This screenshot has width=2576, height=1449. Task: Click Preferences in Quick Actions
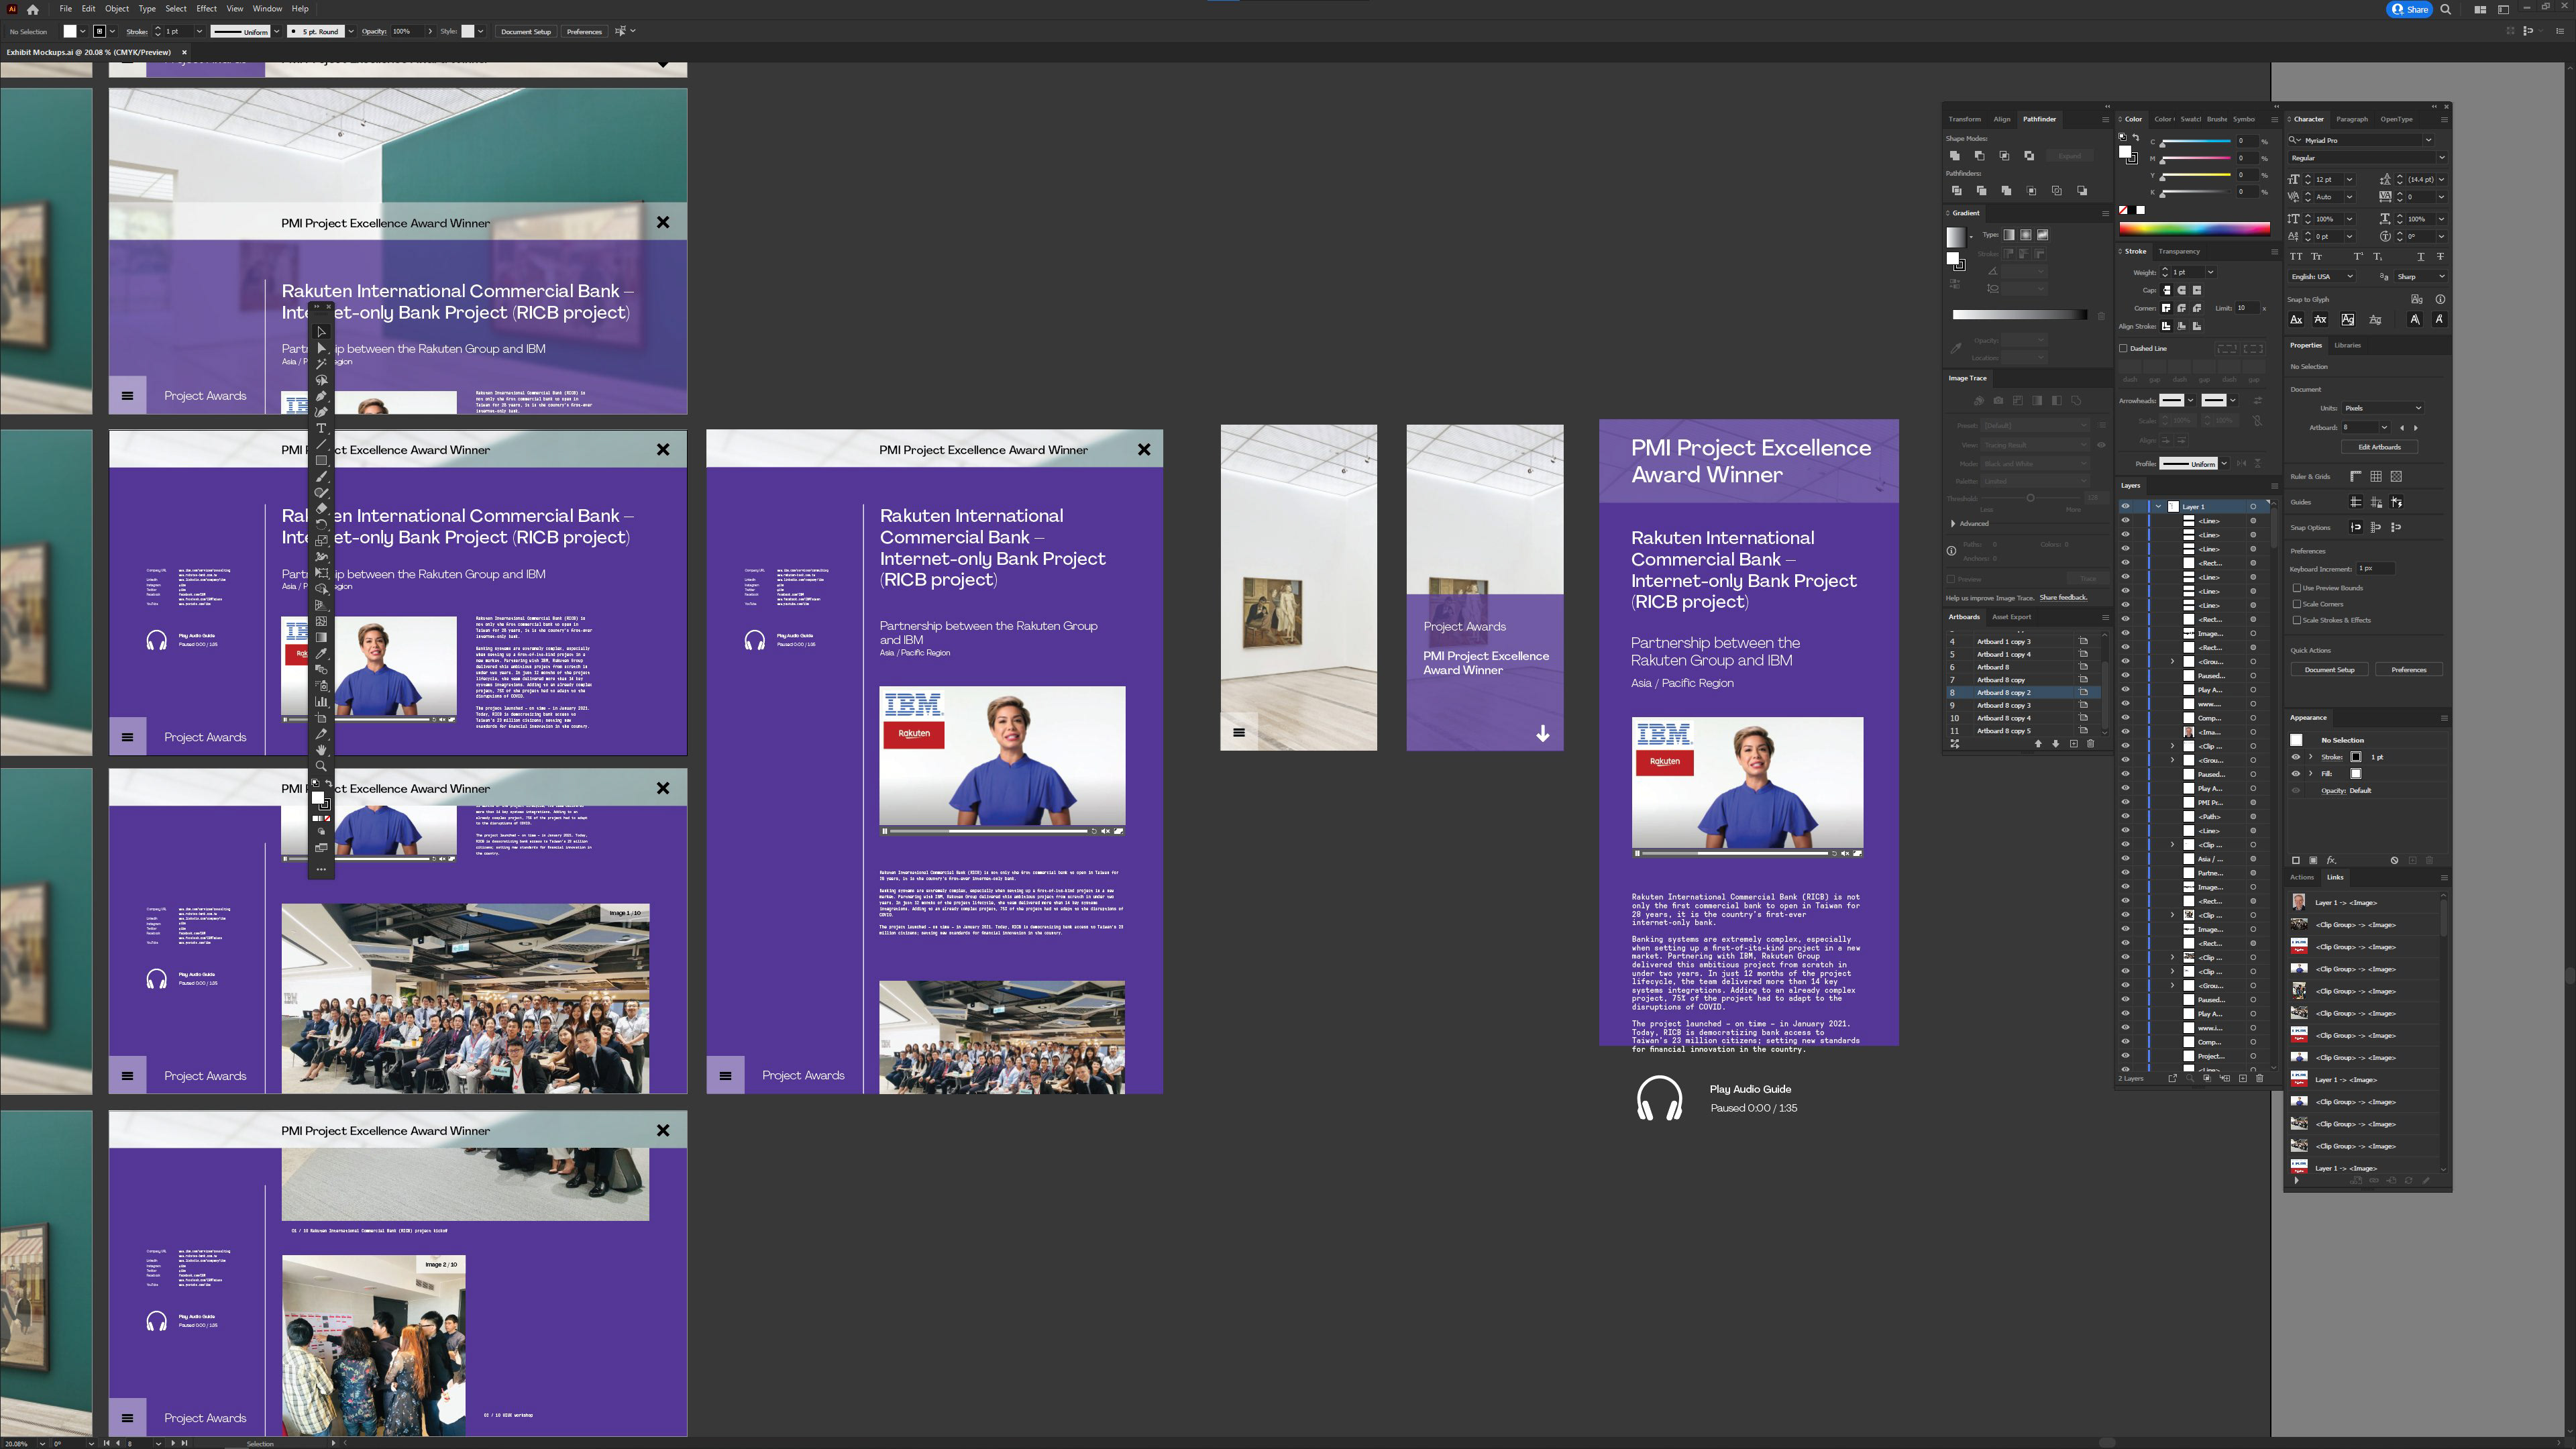2408,670
